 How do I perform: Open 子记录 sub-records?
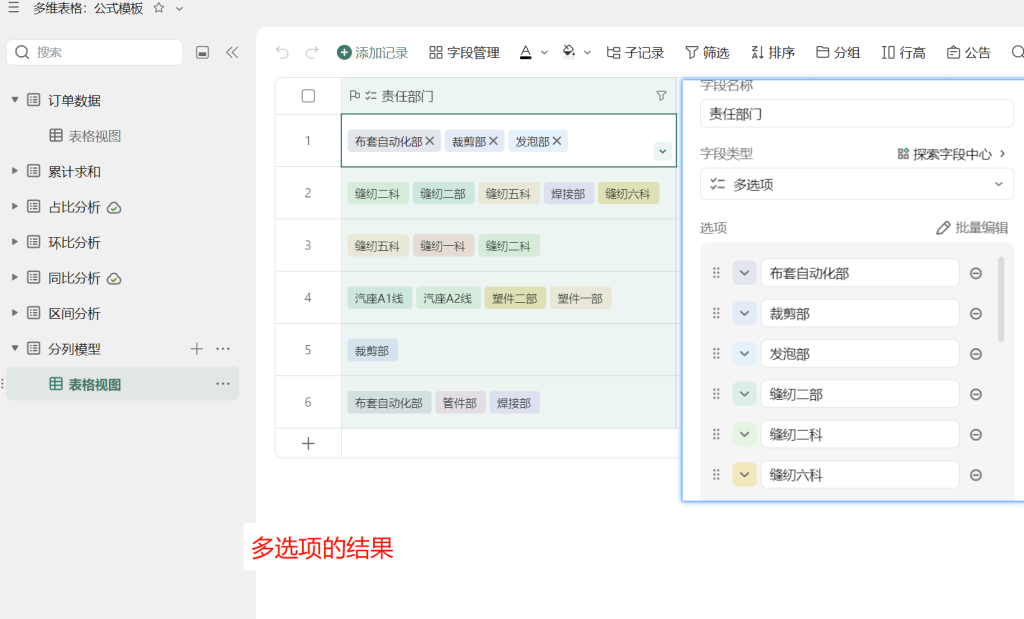coord(635,52)
